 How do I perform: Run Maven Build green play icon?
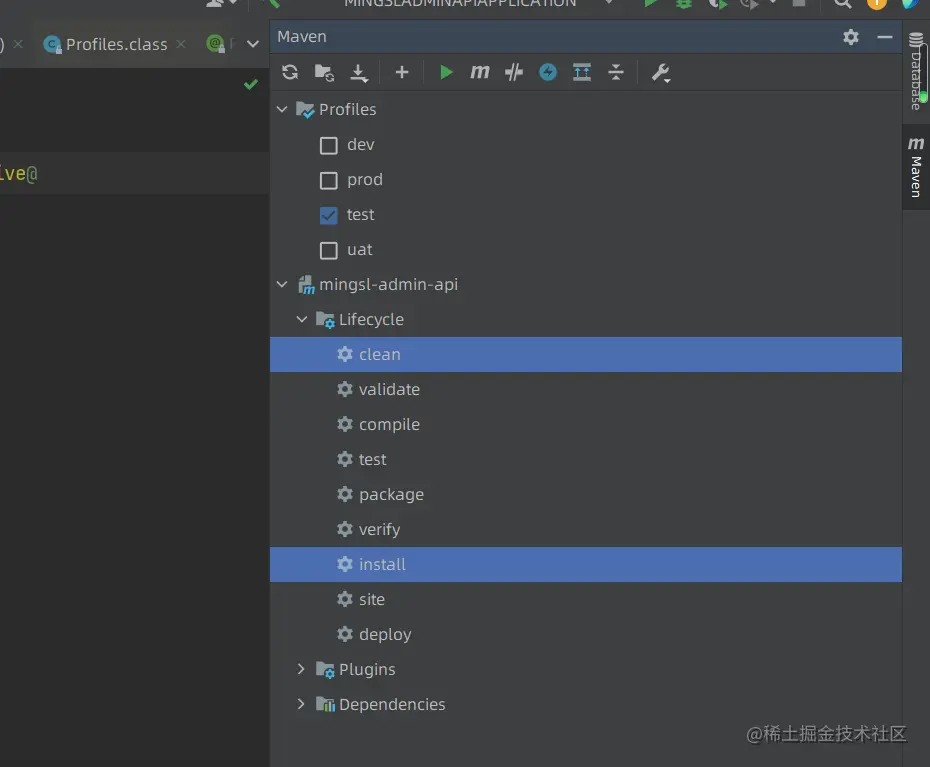coord(445,72)
